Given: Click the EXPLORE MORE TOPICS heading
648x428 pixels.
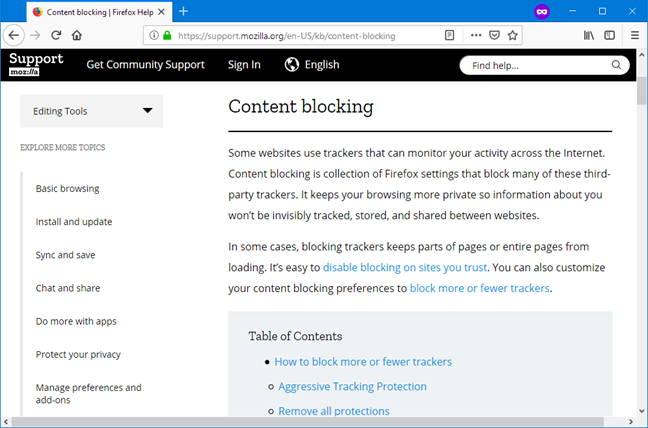Looking at the screenshot, I should coord(63,147).
